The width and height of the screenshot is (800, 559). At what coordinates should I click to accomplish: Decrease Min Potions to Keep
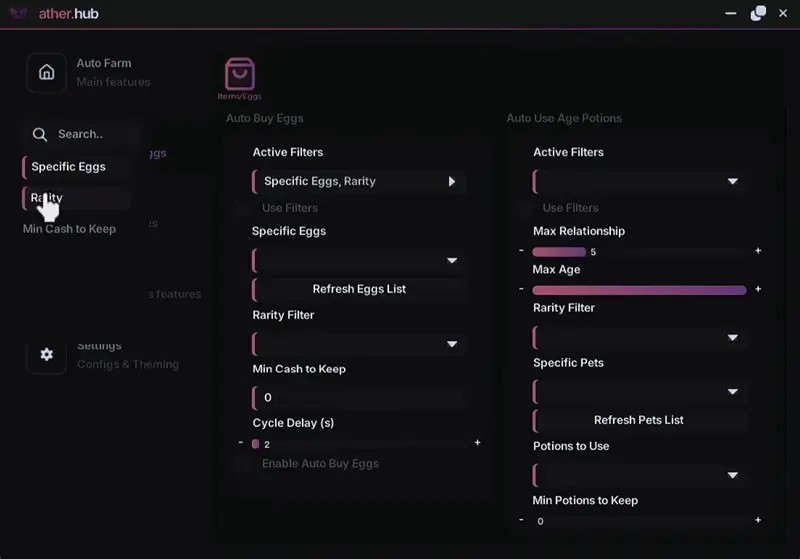point(521,520)
